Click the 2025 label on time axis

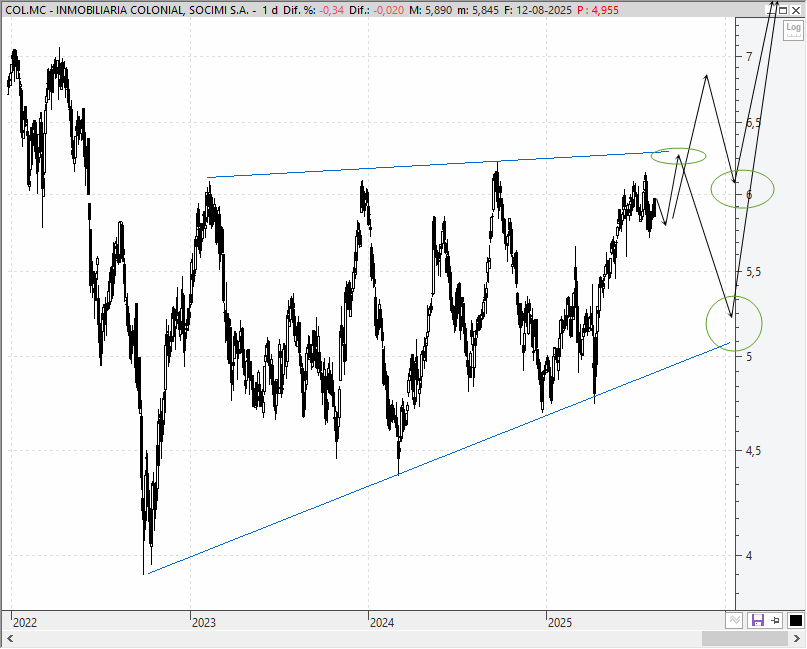pos(560,623)
